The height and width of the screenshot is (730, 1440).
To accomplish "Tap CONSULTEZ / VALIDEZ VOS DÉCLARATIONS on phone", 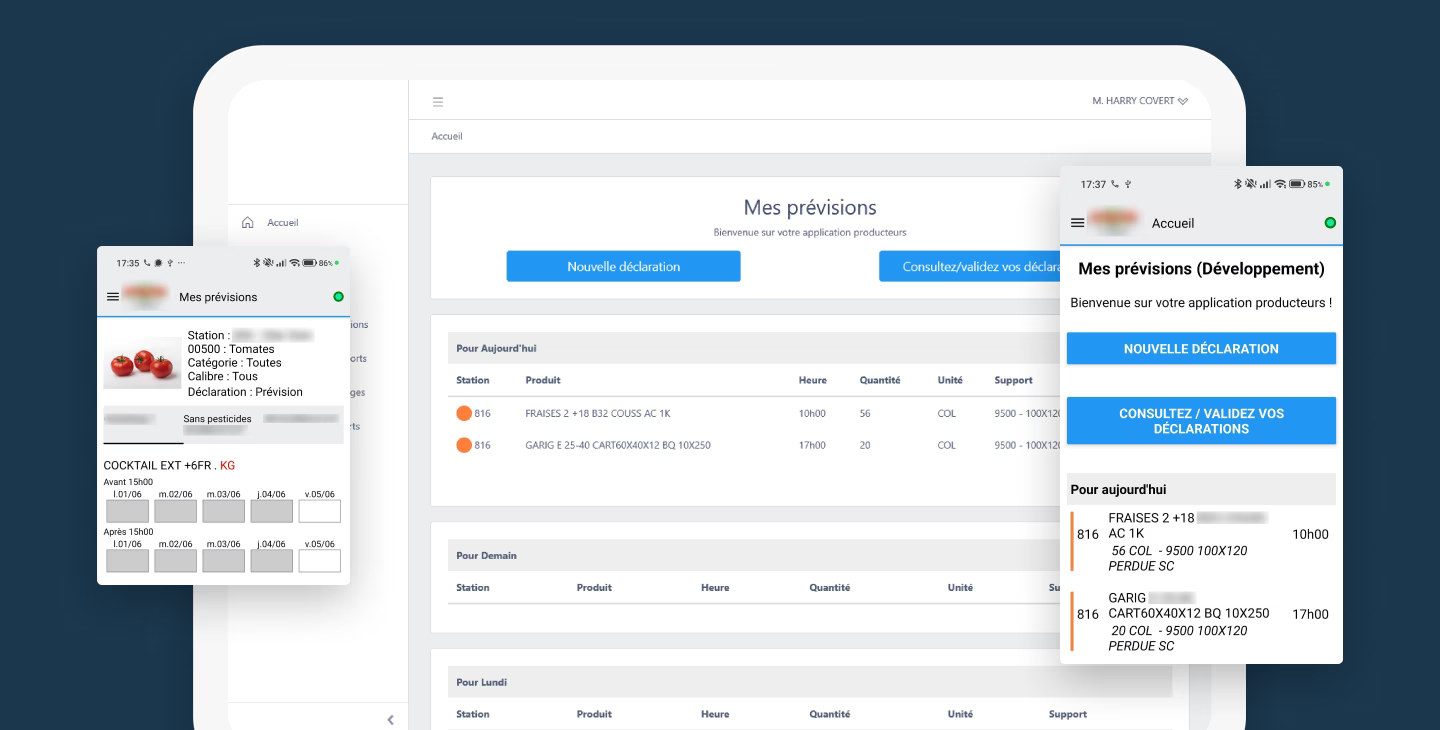I will click(1201, 421).
